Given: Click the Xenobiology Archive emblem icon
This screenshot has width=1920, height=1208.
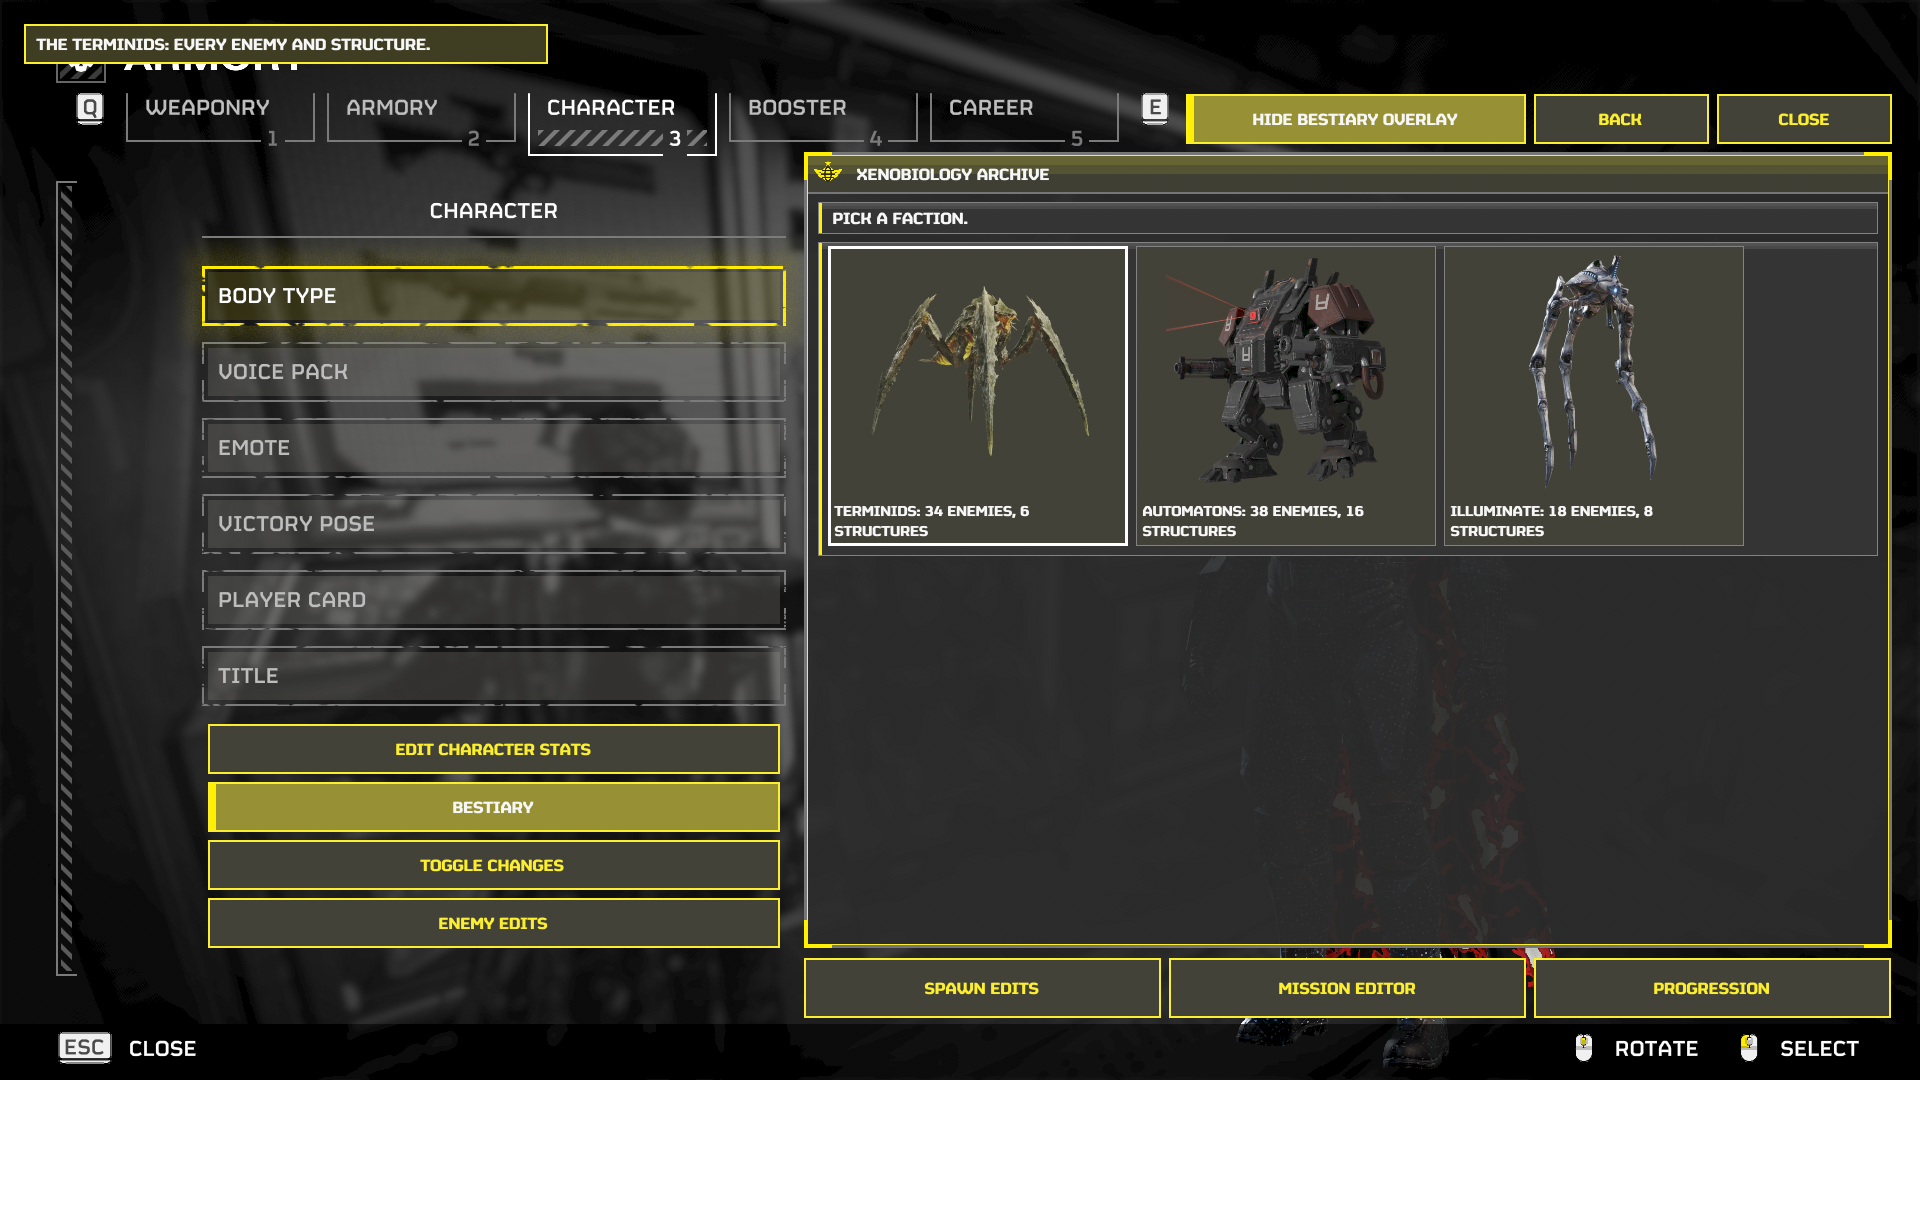Looking at the screenshot, I should click(x=828, y=173).
